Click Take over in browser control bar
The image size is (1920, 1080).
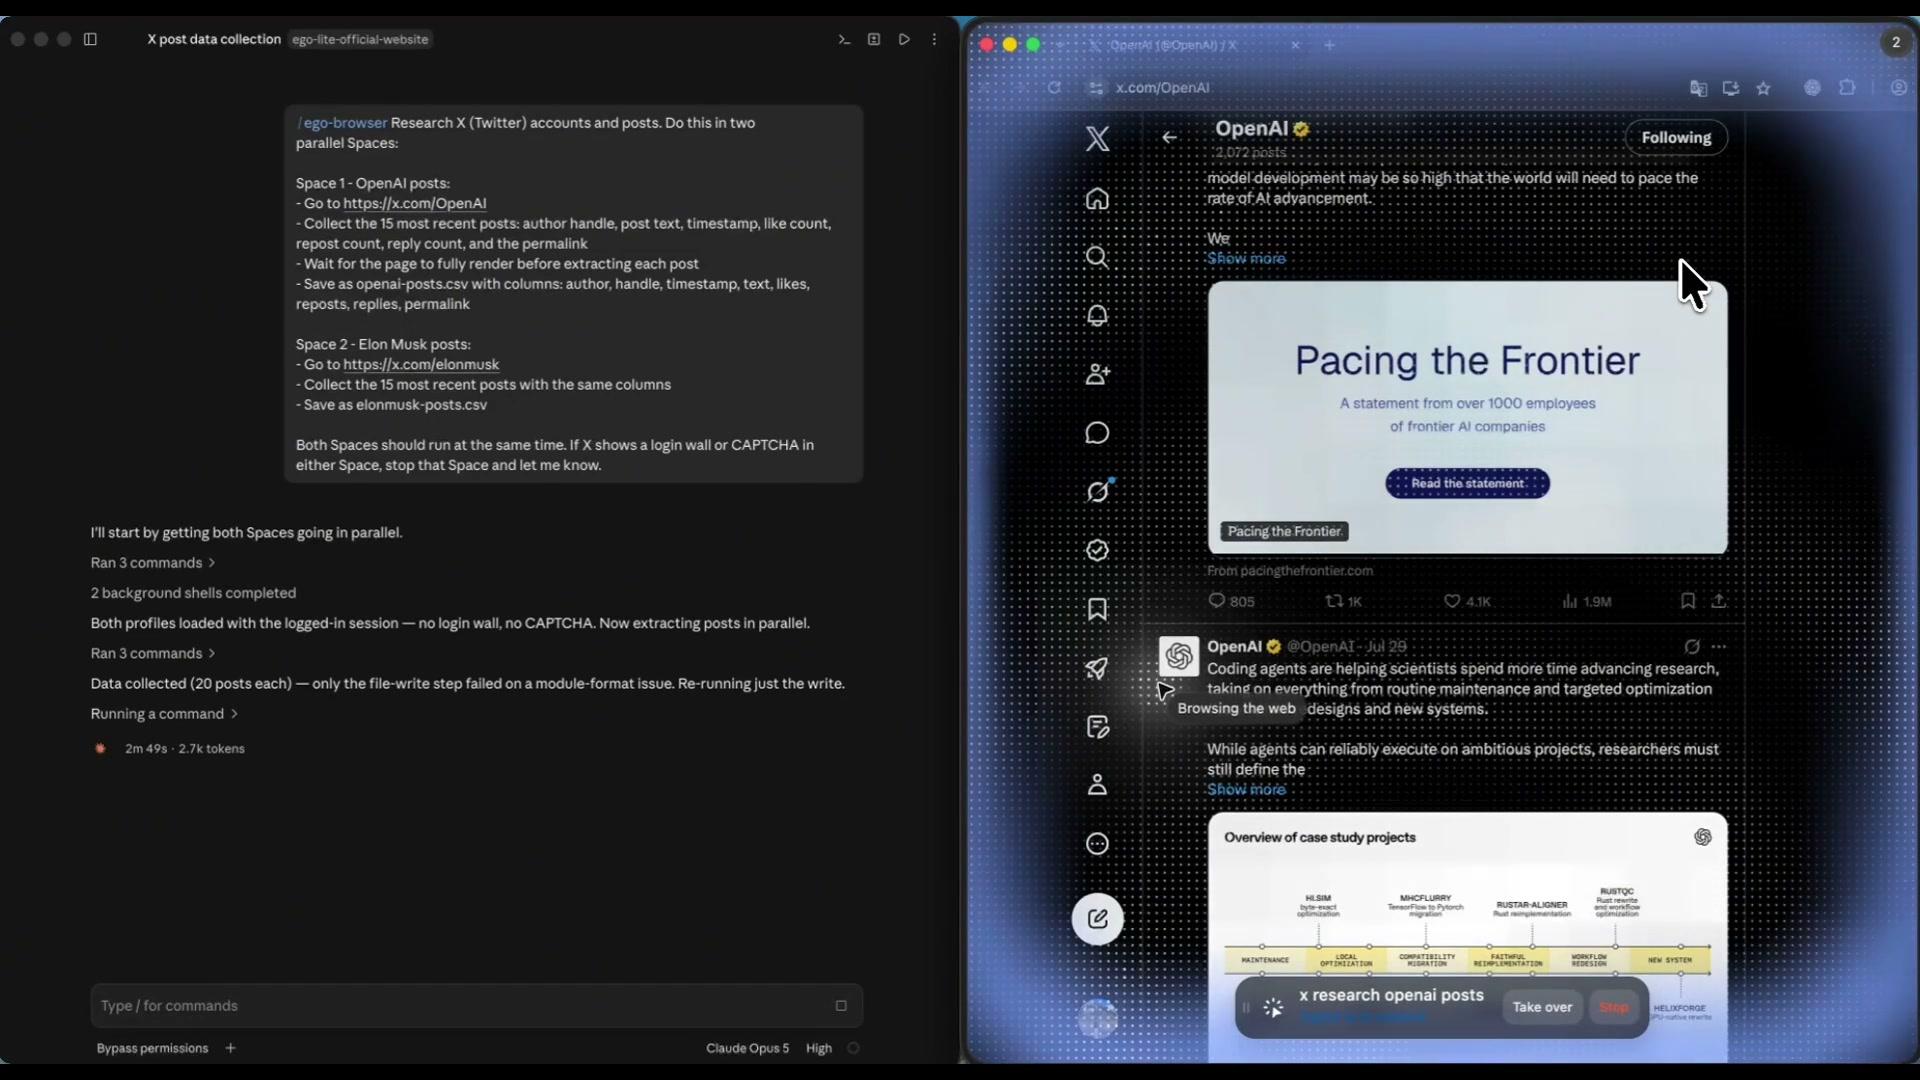click(x=1542, y=1007)
